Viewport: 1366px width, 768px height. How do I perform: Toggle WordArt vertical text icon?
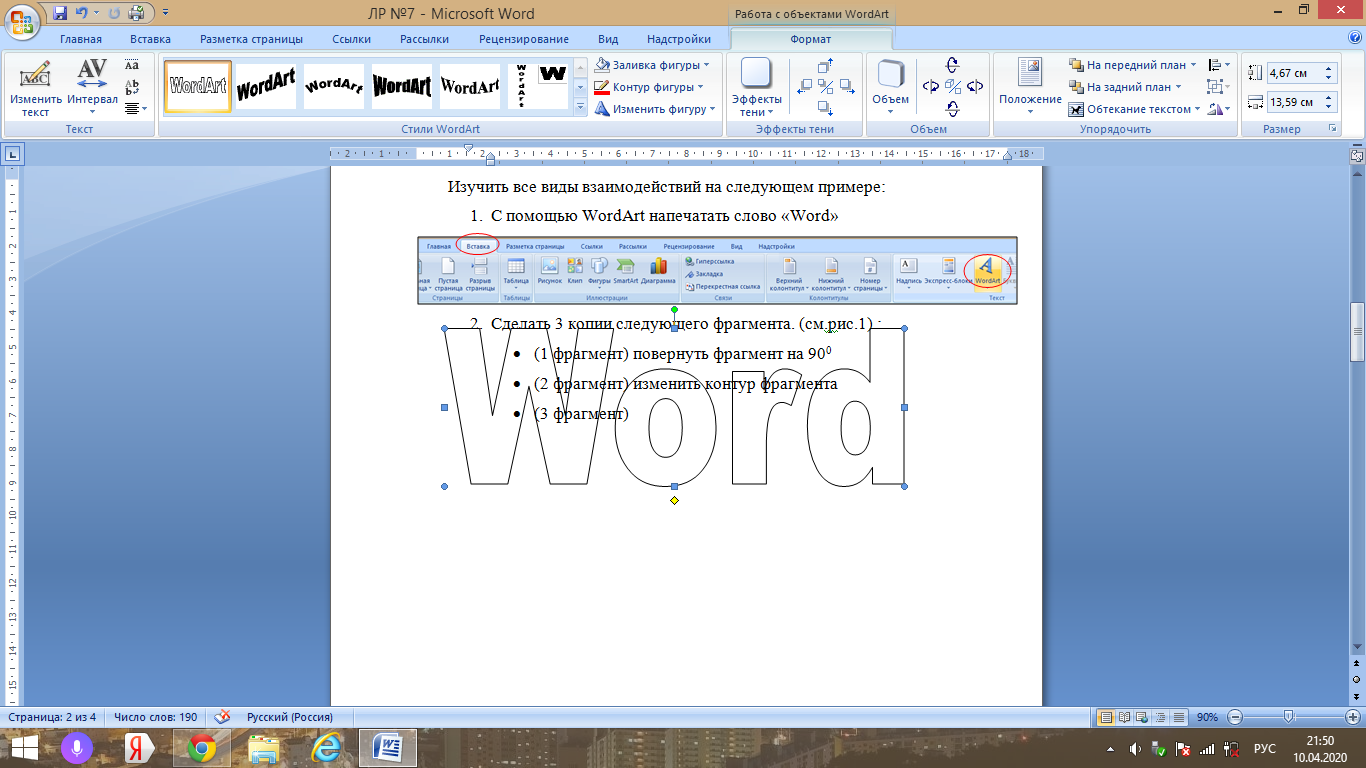[x=132, y=87]
